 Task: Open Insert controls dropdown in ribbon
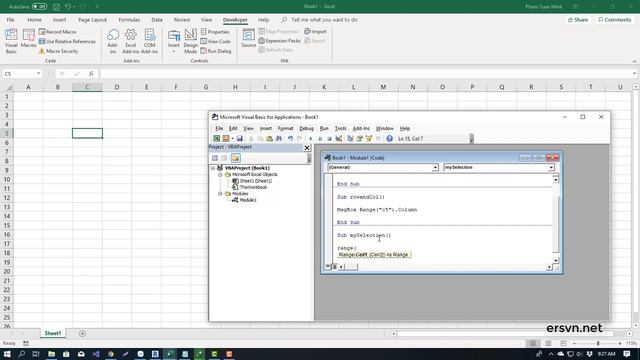tap(174, 41)
